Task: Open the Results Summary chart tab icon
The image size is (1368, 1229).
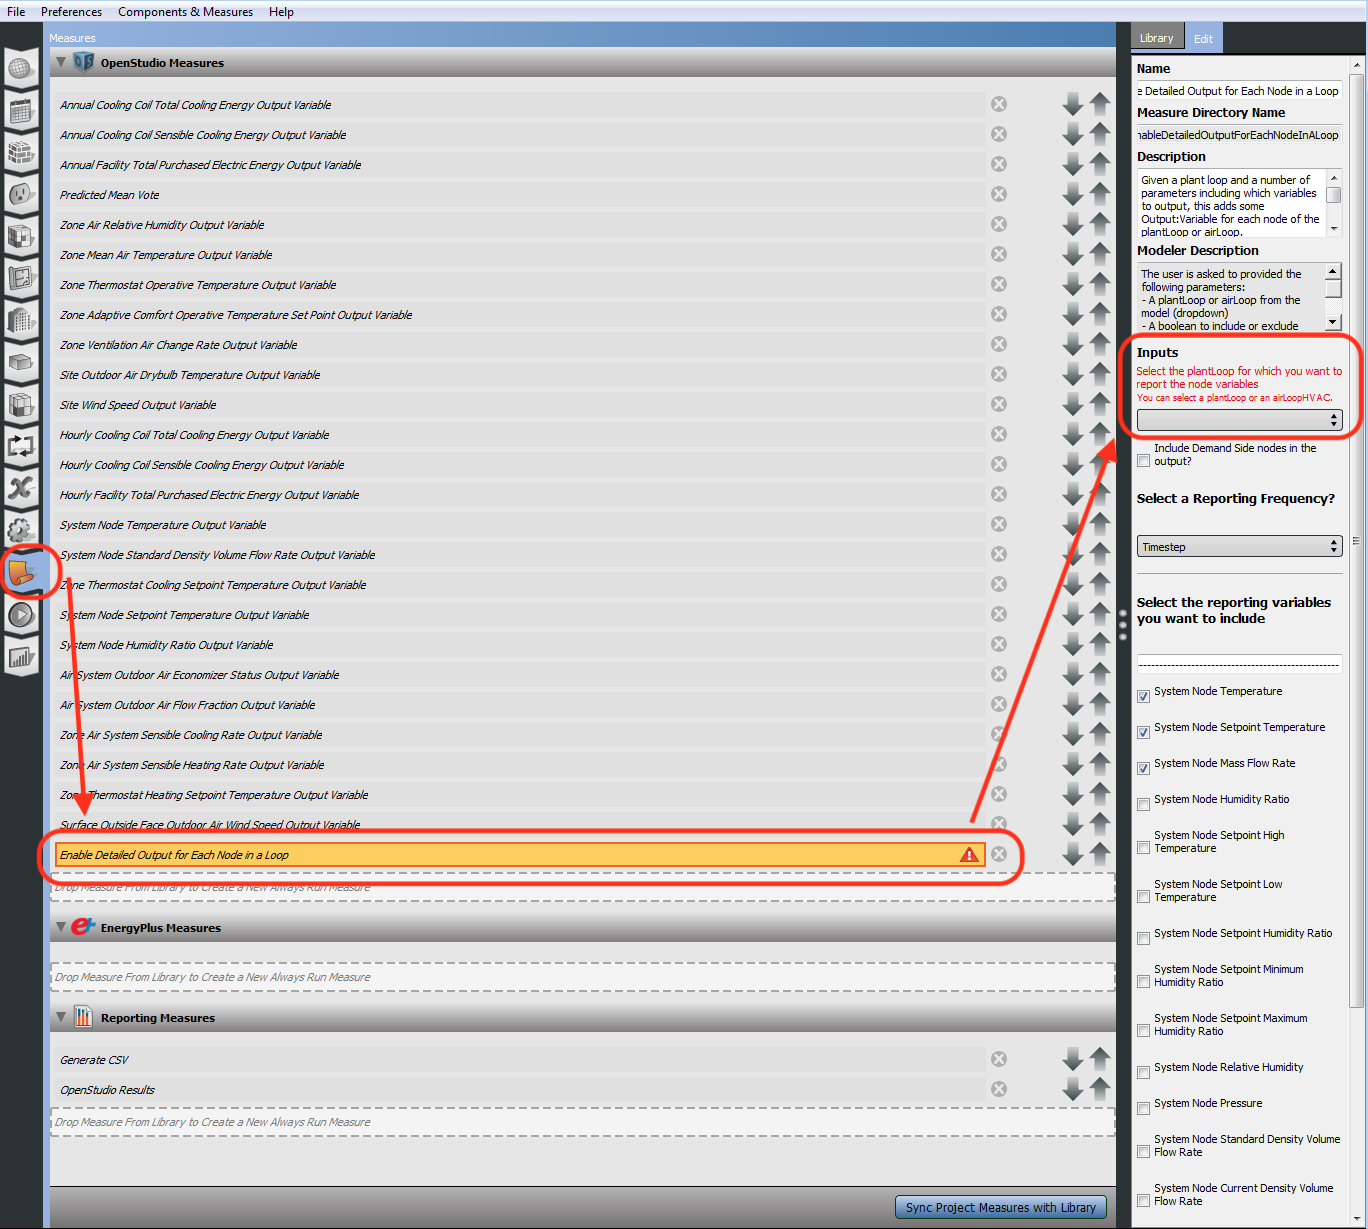Action: pos(21,657)
